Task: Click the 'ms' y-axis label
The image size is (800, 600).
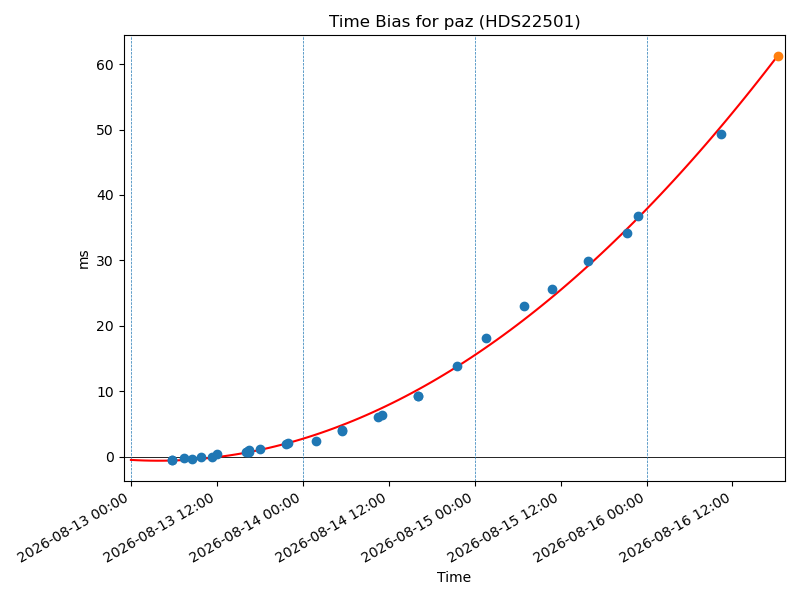Action: coord(84,260)
